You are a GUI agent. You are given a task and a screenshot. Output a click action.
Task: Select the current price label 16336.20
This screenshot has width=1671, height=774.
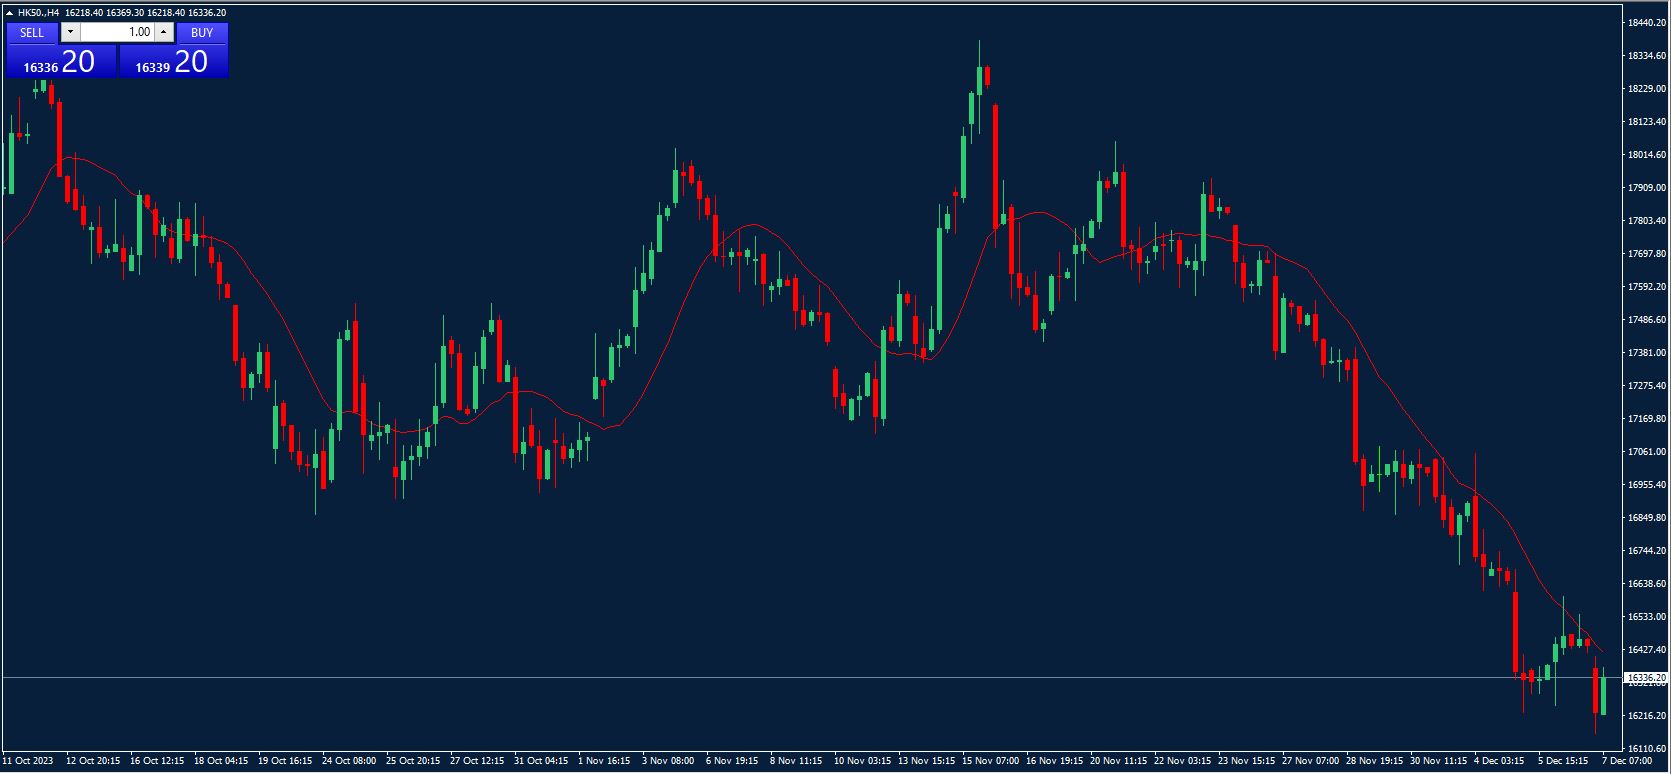1646,678
